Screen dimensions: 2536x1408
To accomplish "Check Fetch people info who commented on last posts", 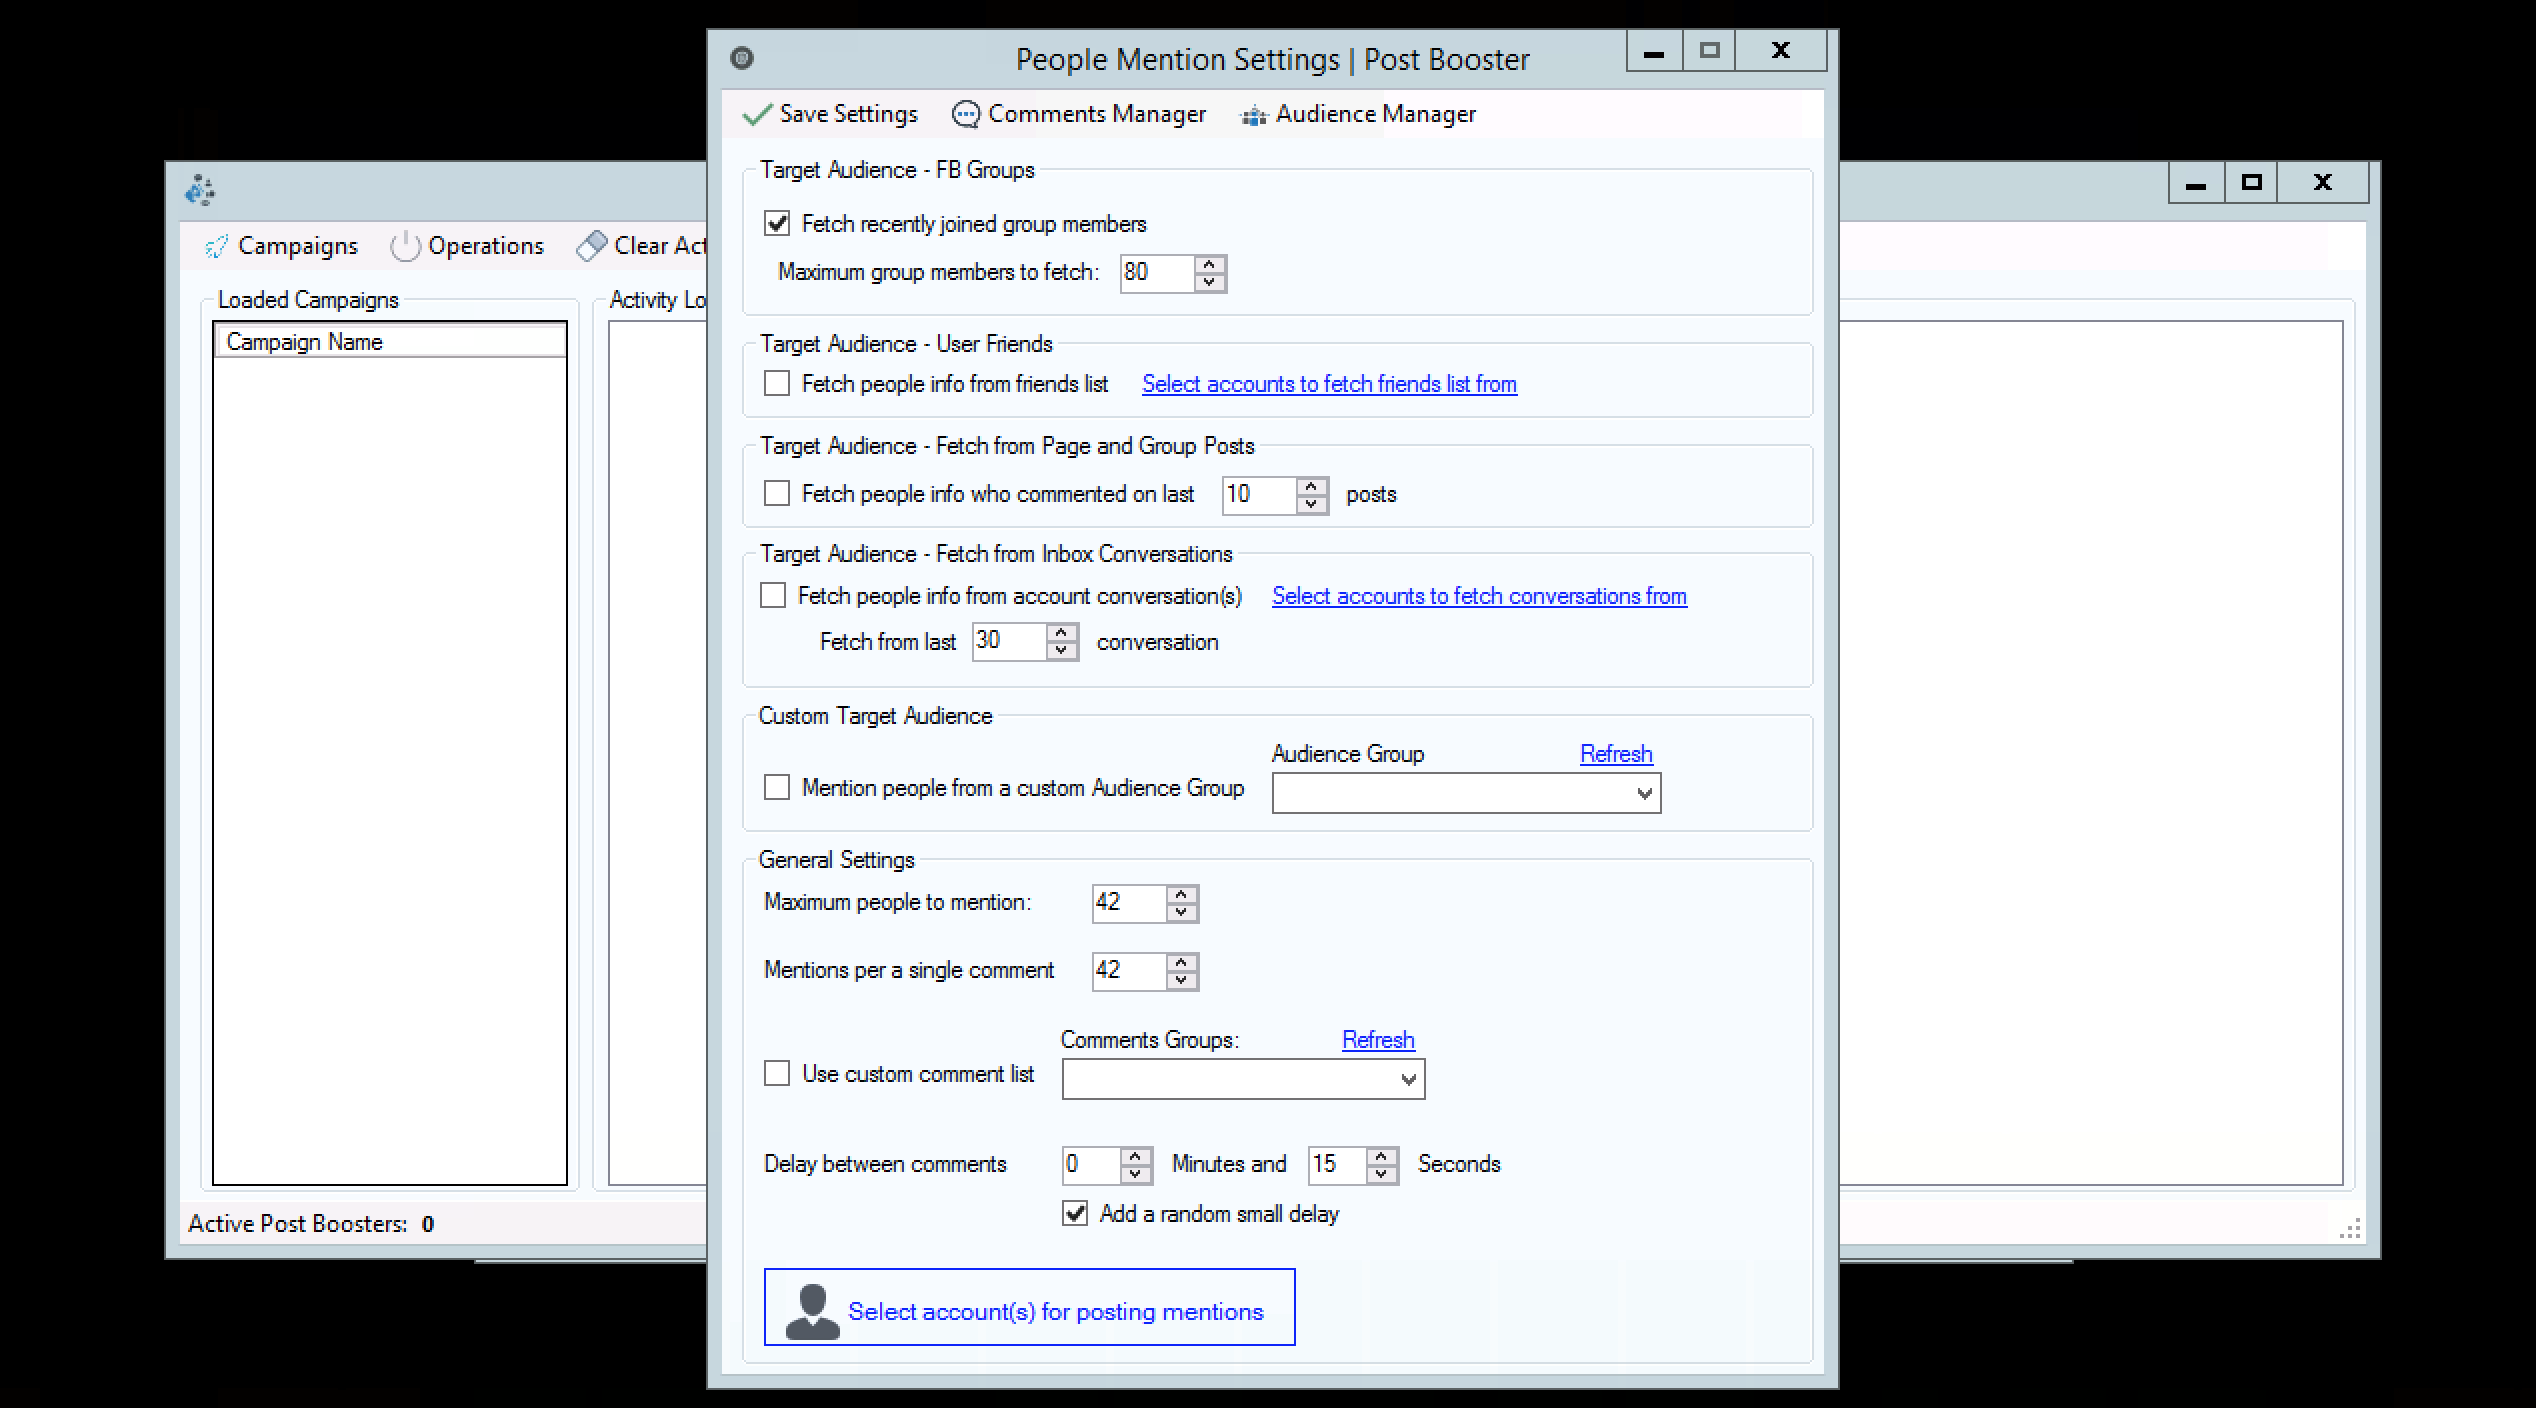I will pyautogui.click(x=777, y=493).
